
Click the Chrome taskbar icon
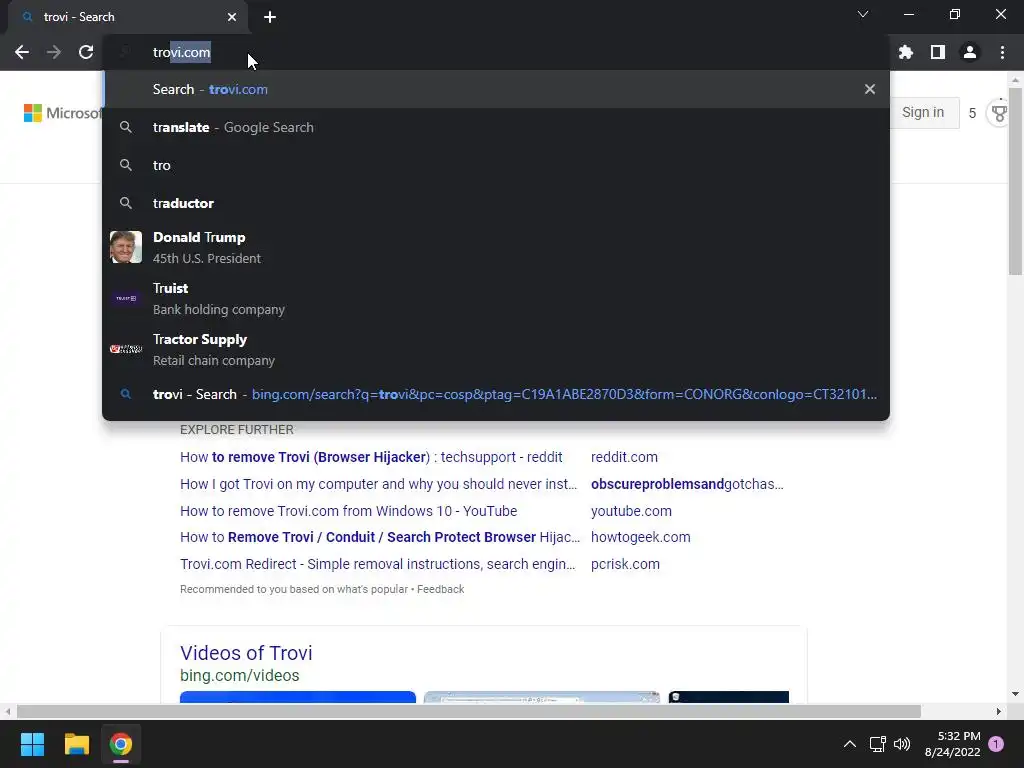click(121, 744)
